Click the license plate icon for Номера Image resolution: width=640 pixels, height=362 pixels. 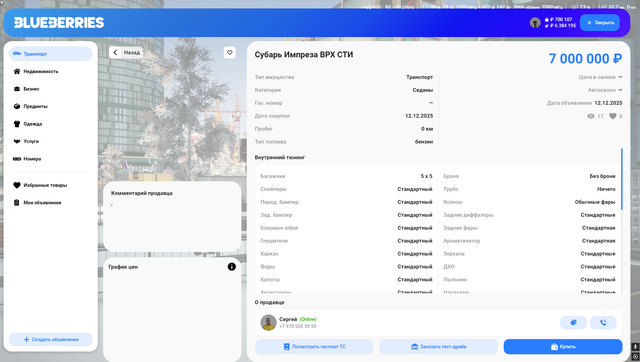click(17, 159)
